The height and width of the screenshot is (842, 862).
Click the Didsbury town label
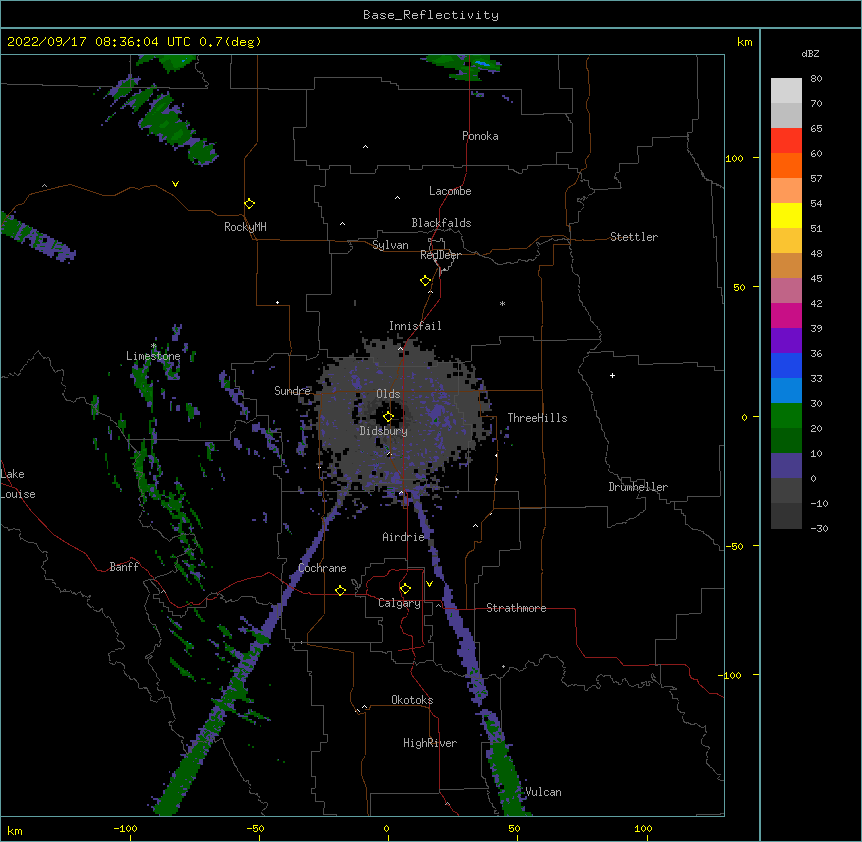[384, 431]
